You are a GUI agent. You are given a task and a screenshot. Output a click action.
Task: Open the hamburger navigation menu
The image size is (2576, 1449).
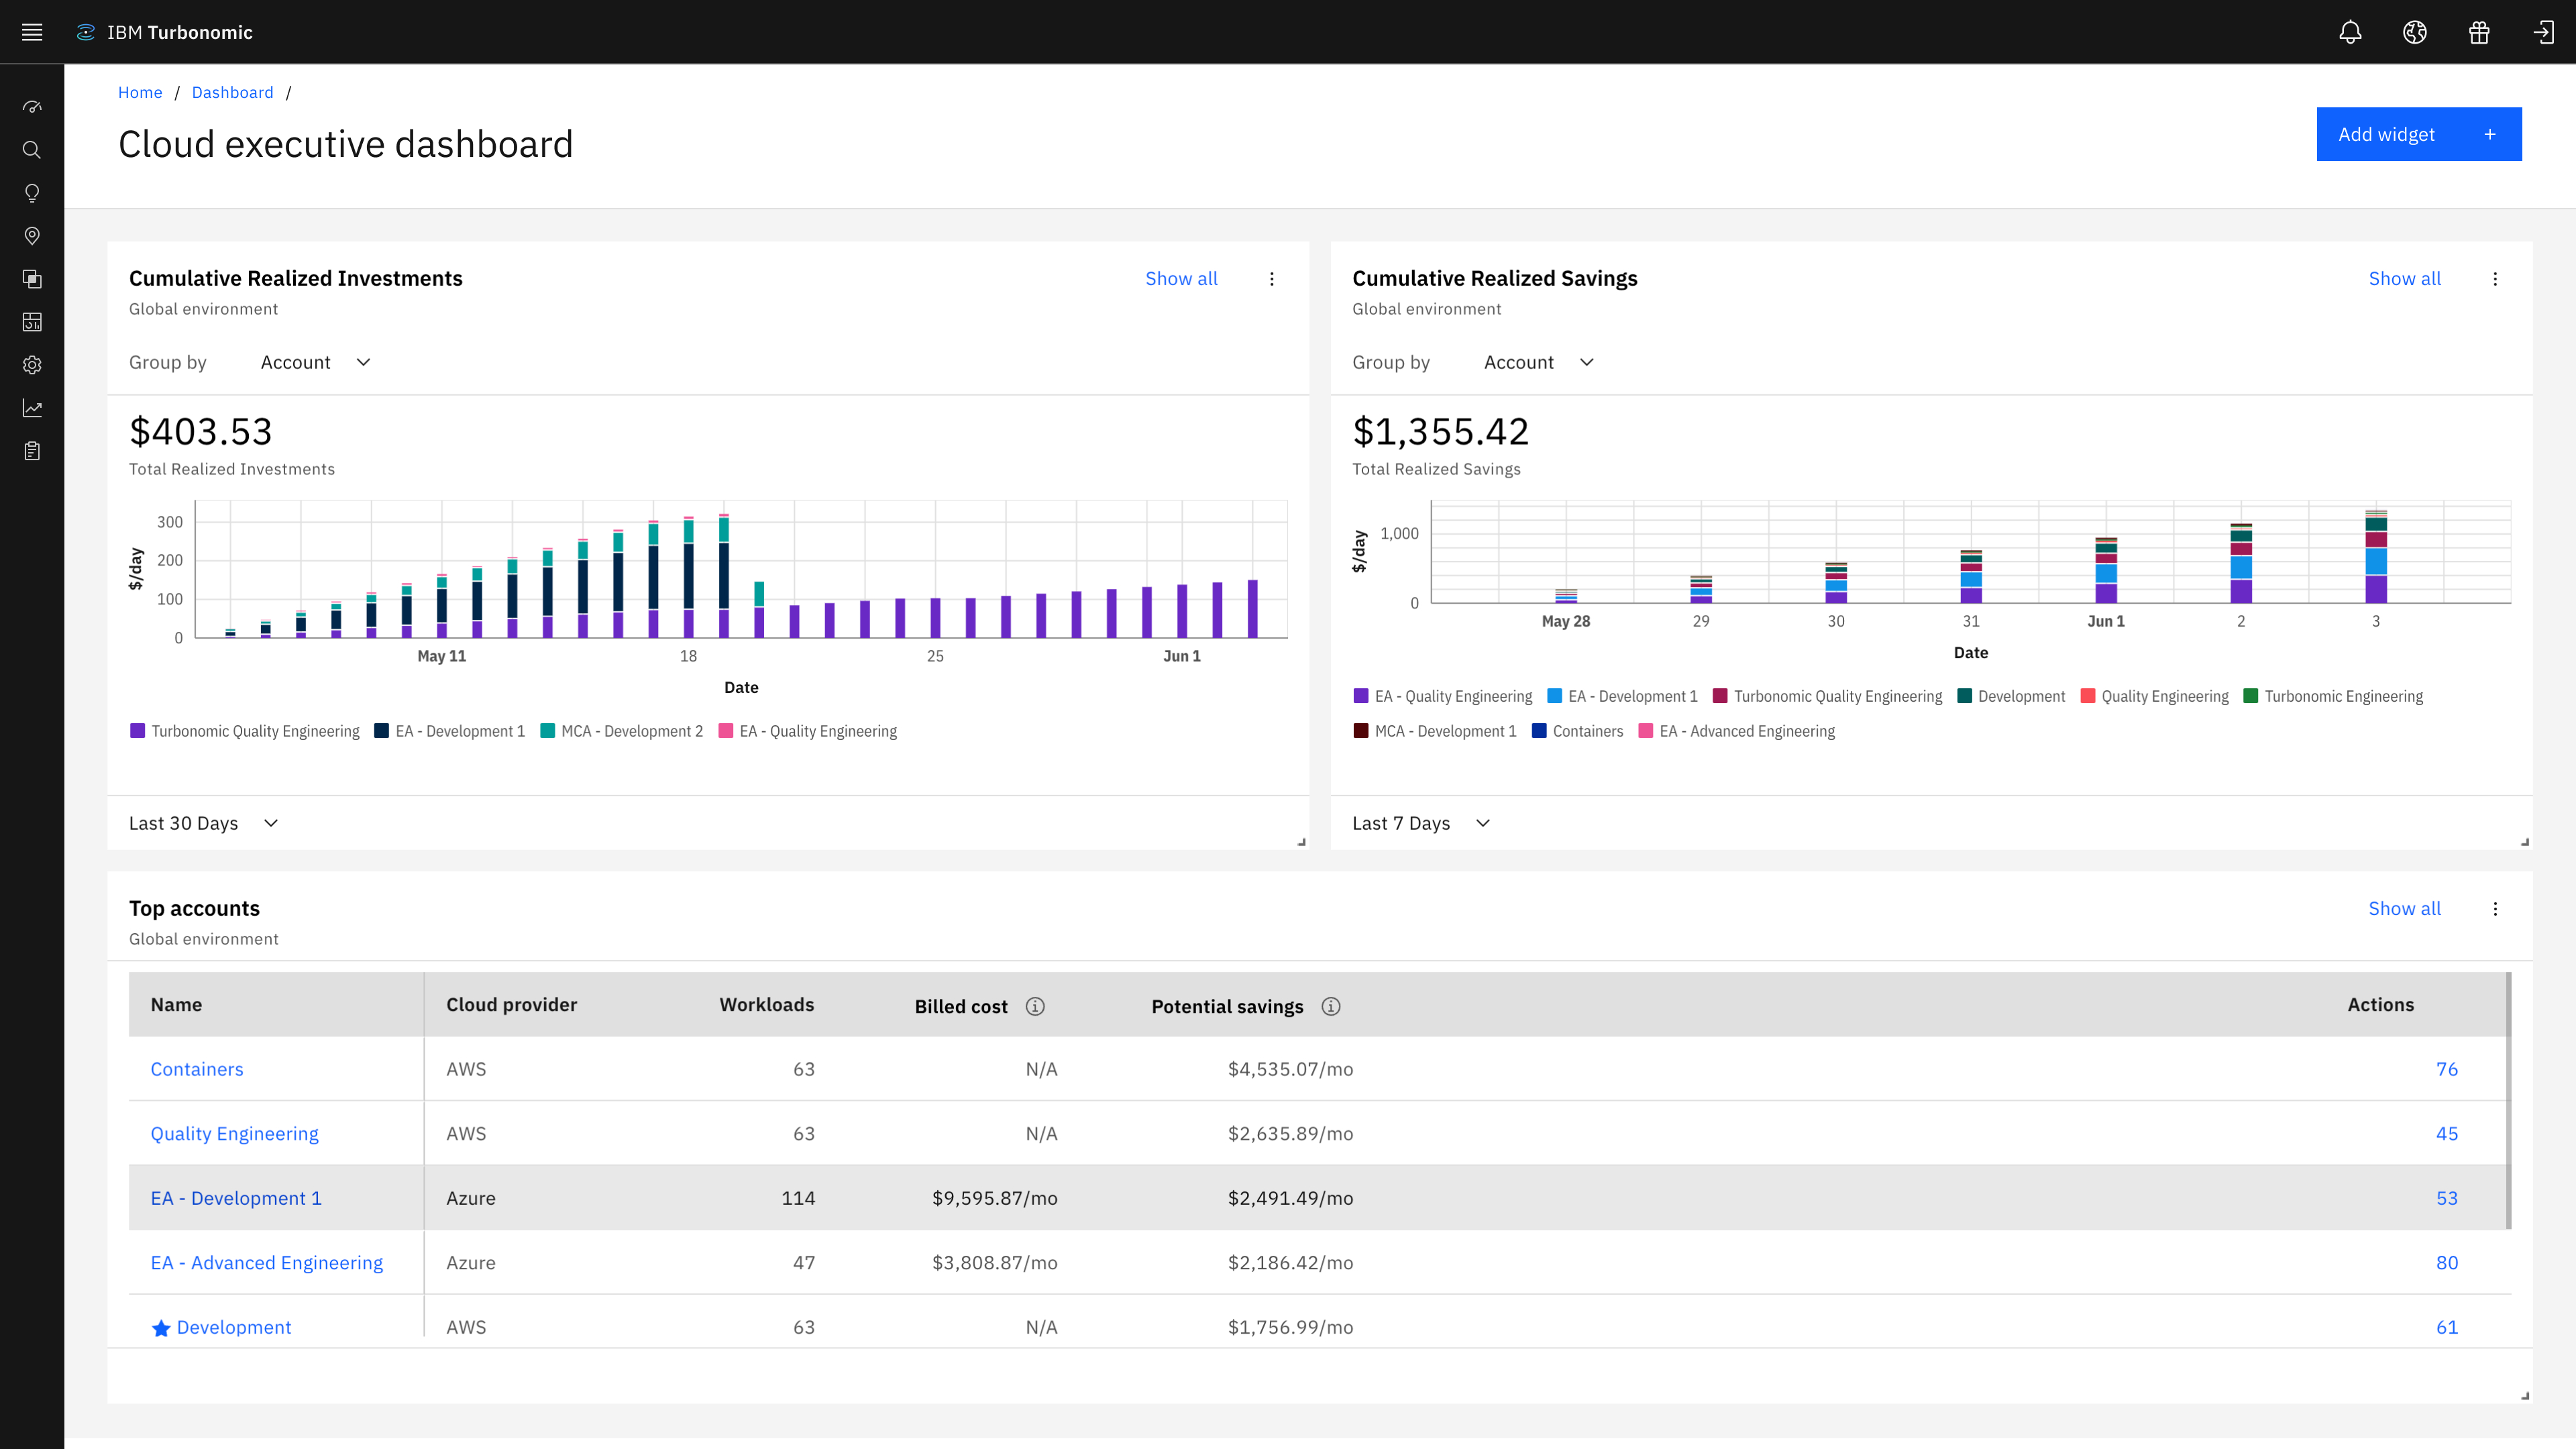pyautogui.click(x=32, y=32)
